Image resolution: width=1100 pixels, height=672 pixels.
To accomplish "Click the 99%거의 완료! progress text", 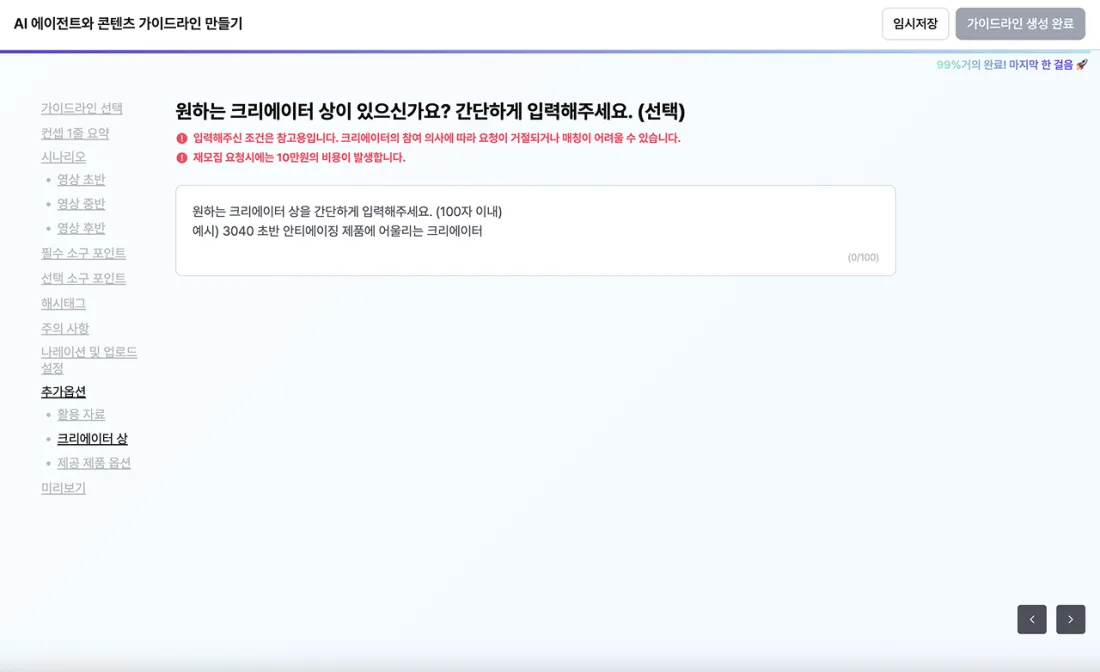I will coord(971,65).
